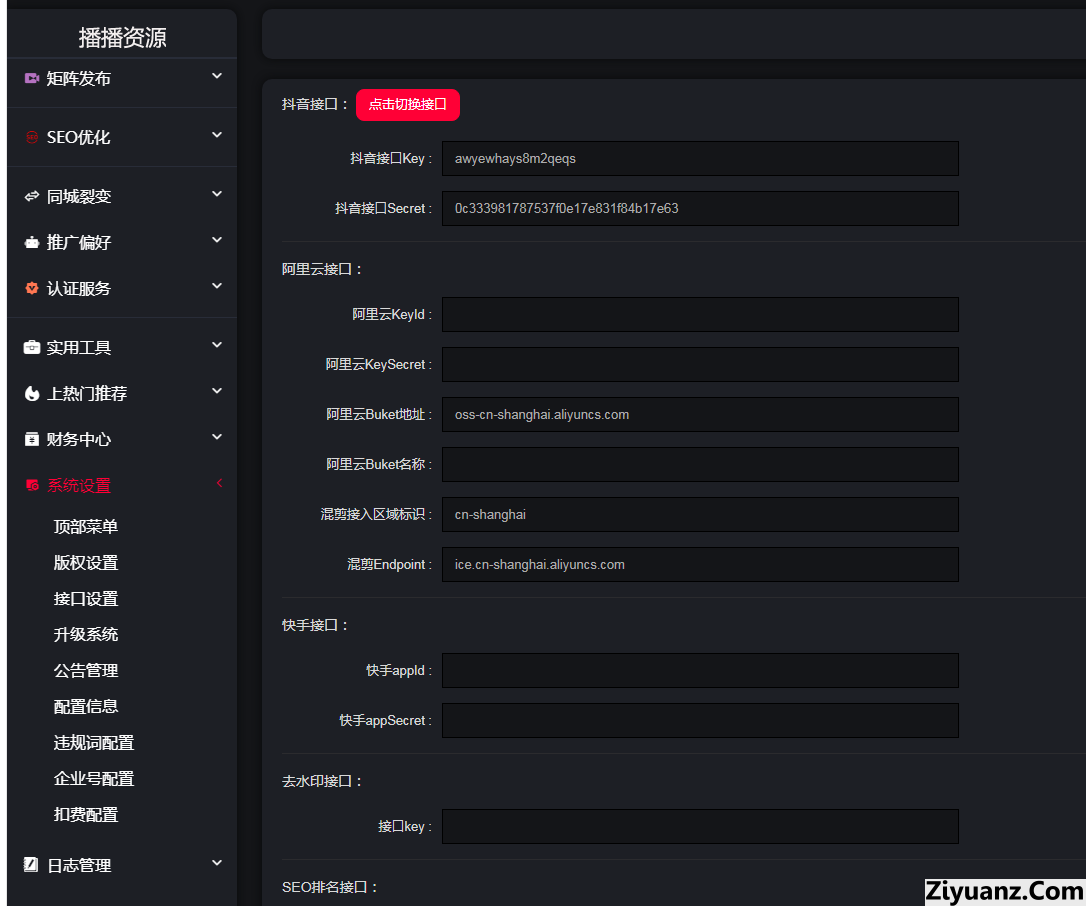
Task: Click the arrows icon beside 同城裂变
Action: 31,197
